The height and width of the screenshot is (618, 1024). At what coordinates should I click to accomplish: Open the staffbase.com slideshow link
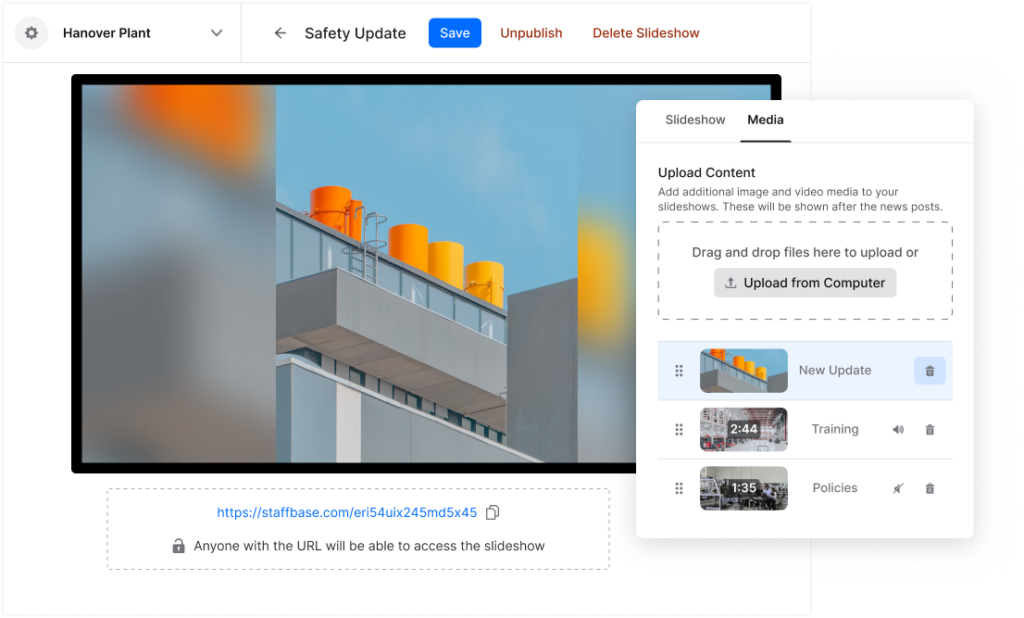(347, 513)
